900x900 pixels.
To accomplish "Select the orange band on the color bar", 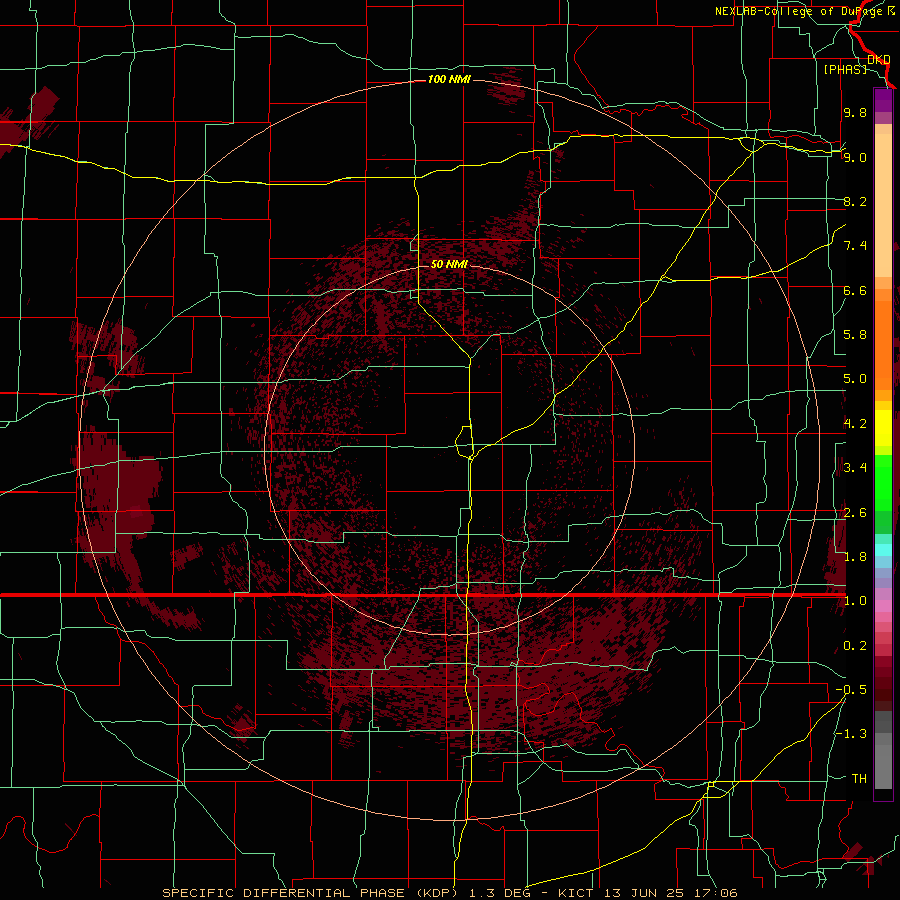I will [x=883, y=346].
